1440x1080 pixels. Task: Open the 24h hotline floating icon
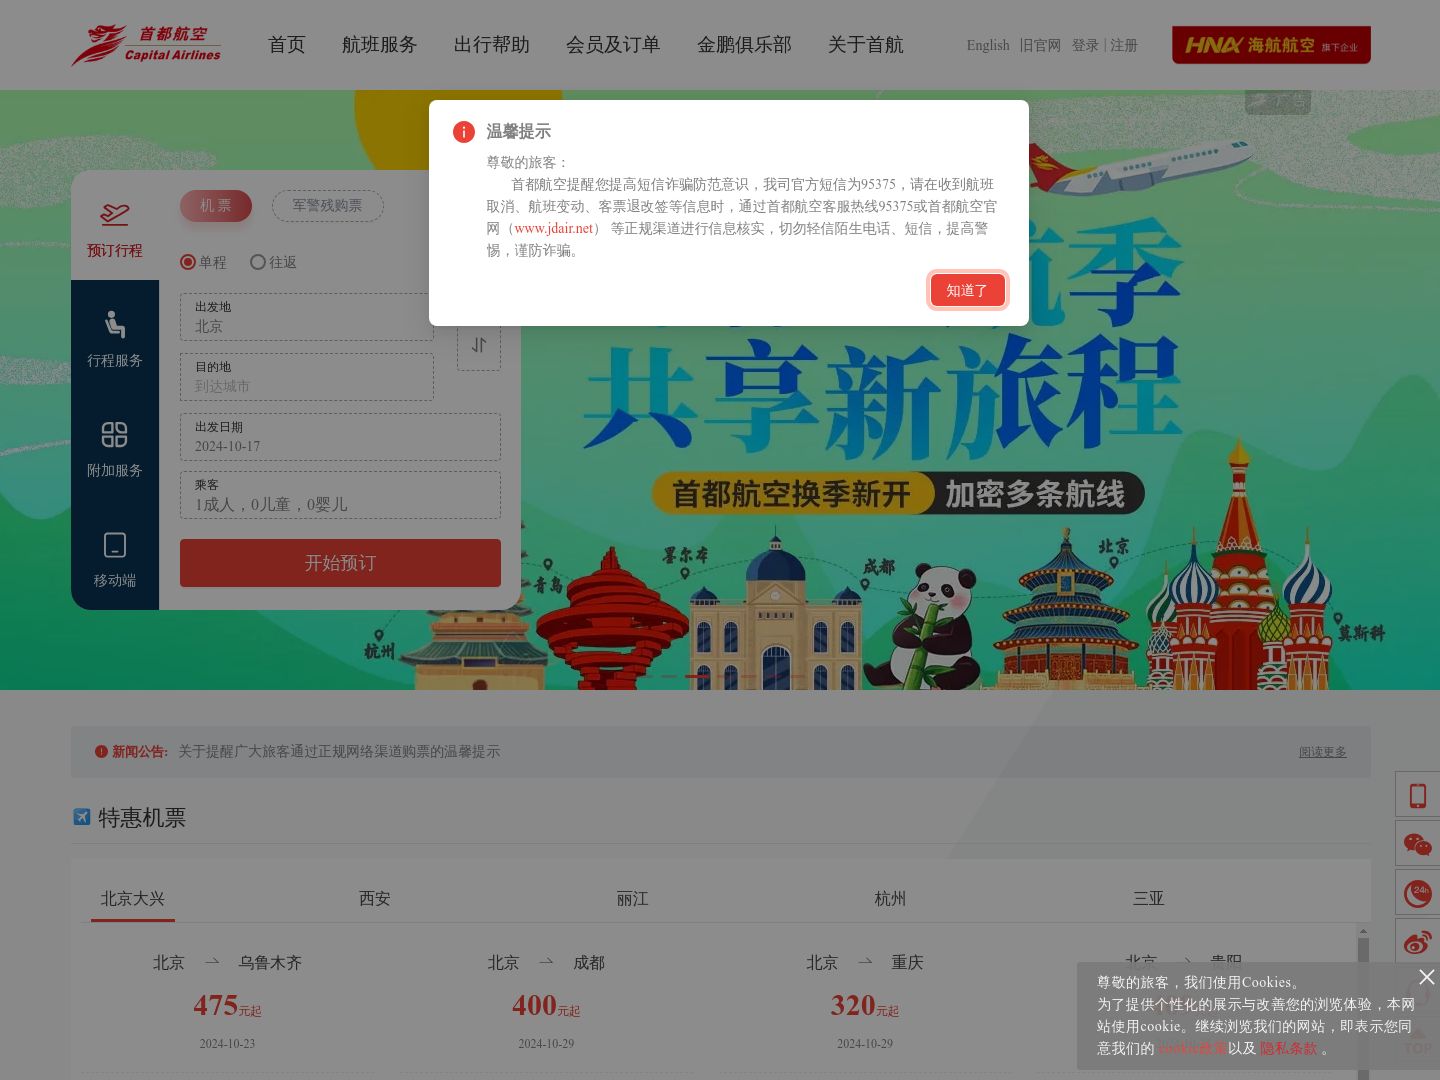(x=1418, y=893)
